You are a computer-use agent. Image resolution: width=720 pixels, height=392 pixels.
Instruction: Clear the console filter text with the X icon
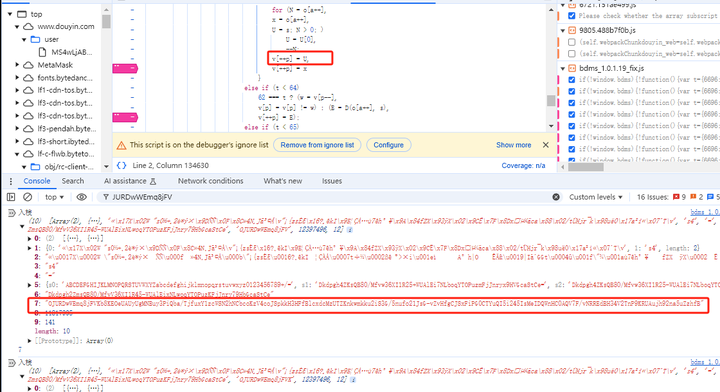pyautogui.click(x=556, y=197)
